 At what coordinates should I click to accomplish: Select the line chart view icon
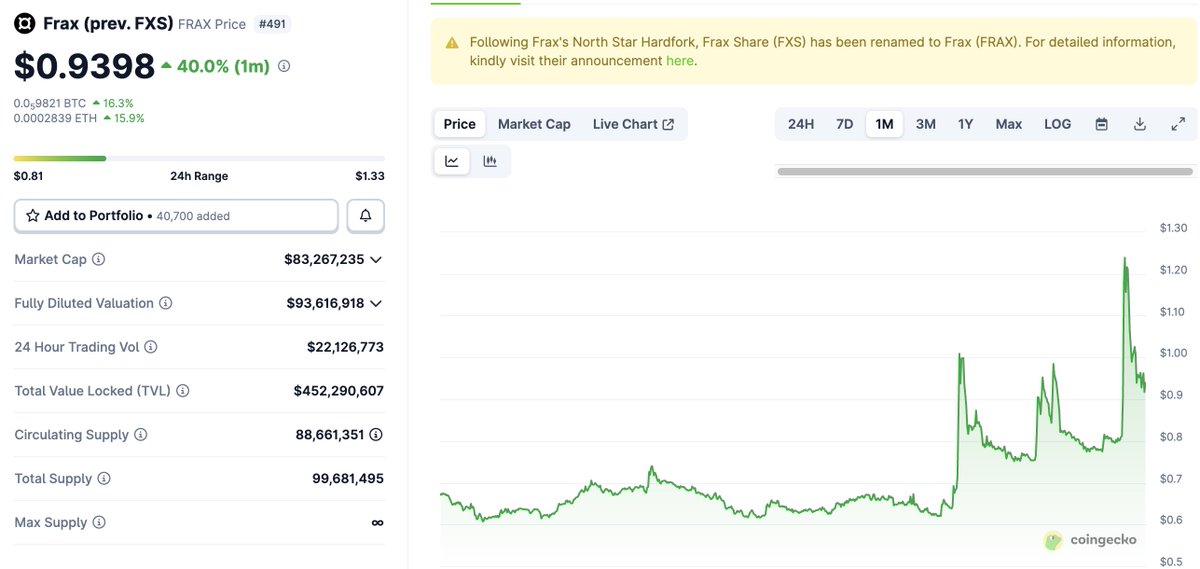[x=452, y=161]
